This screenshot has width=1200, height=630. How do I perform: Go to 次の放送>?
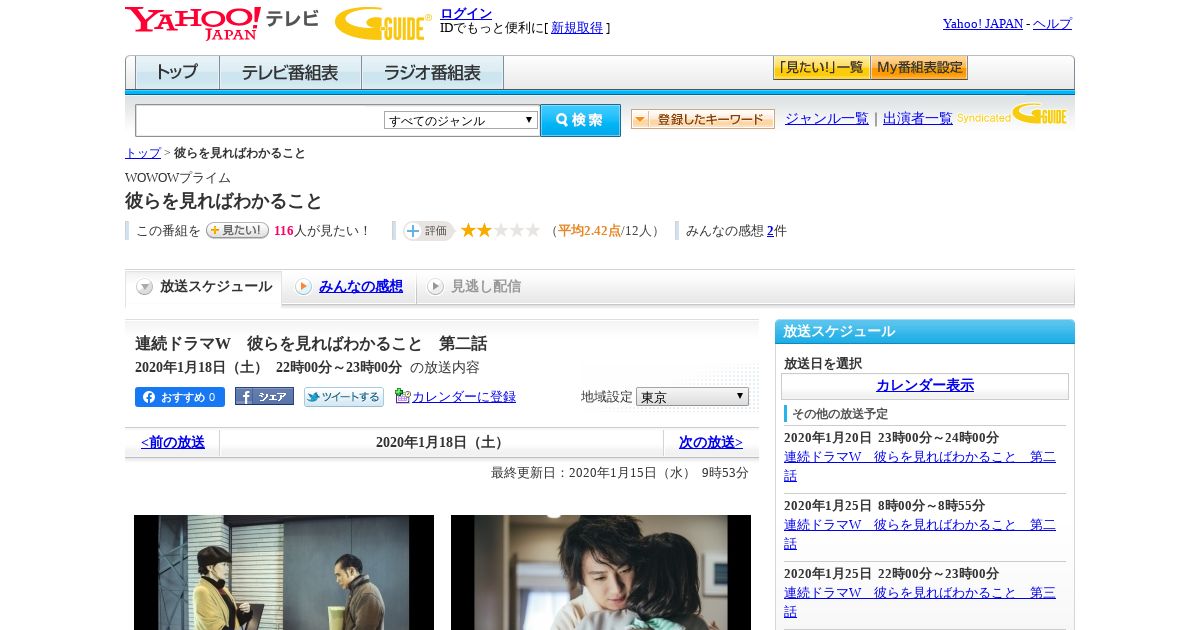711,442
